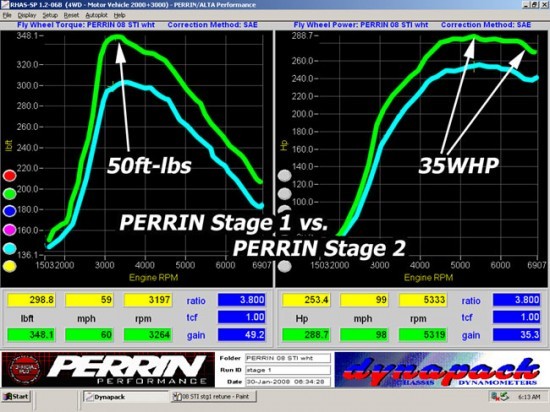
Task: Click the Date field showing 30-Jan-2008
Action: point(288,381)
